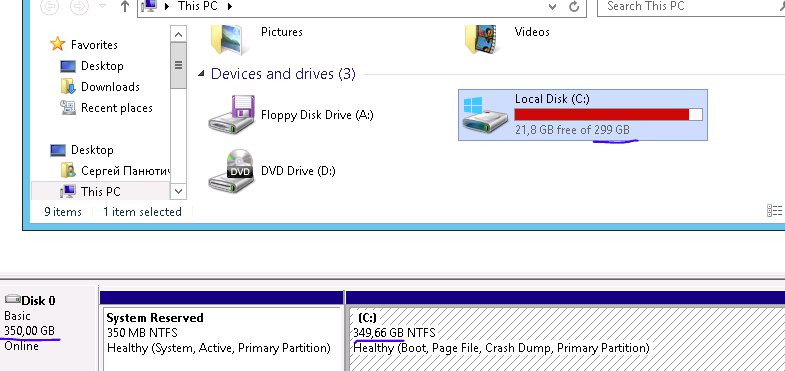Click the Online status under Disk 0

coord(21,345)
